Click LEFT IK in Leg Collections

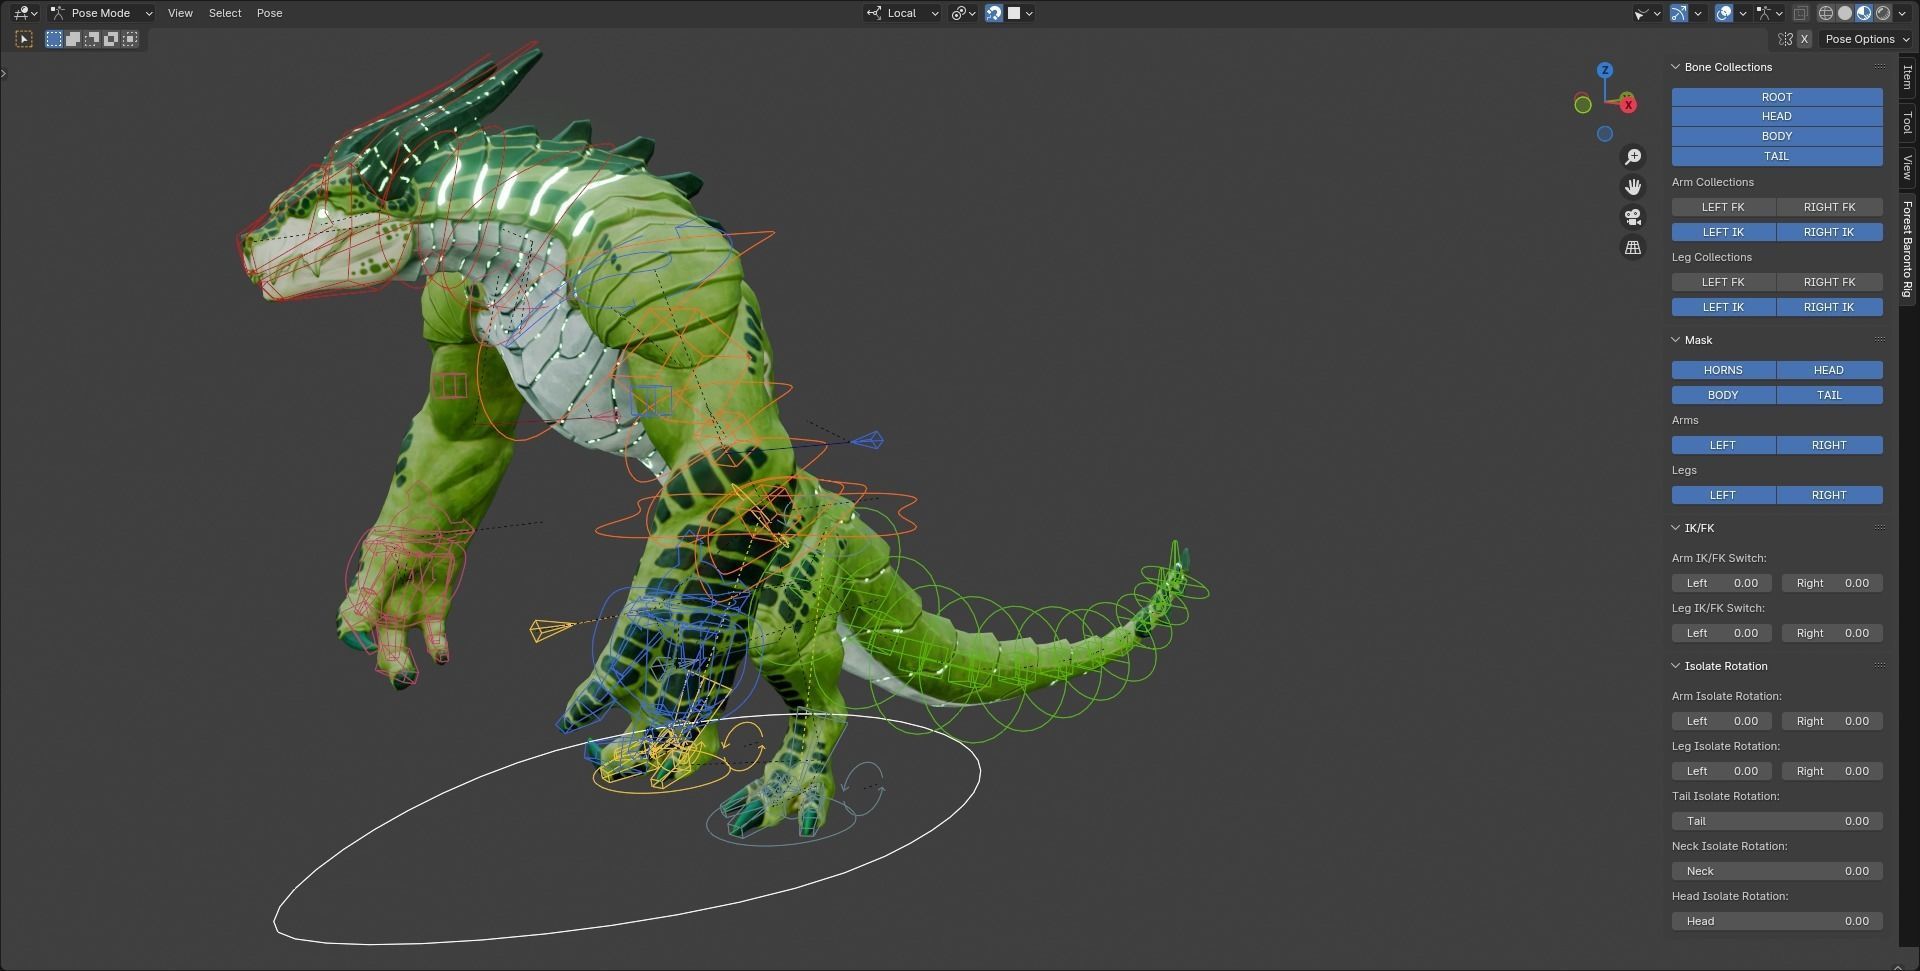(1723, 307)
